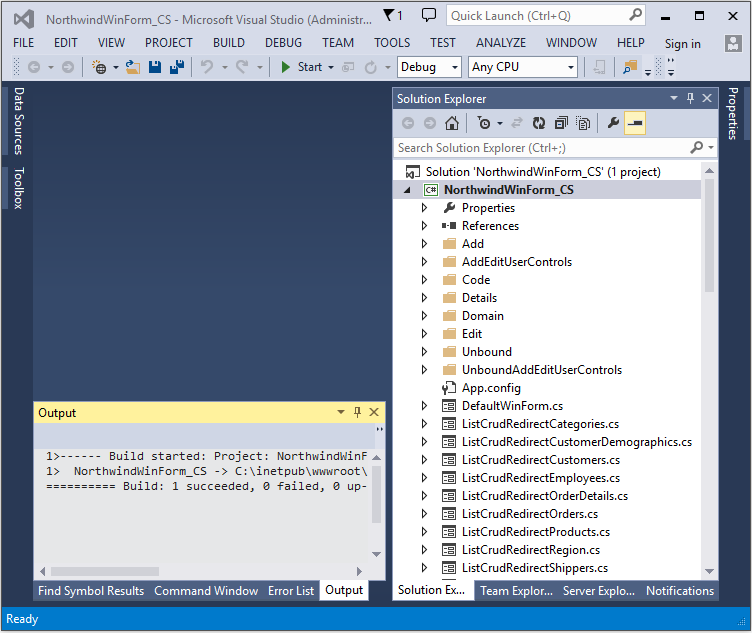
Task: Switch to Find Symbol Results tab
Action: point(91,591)
